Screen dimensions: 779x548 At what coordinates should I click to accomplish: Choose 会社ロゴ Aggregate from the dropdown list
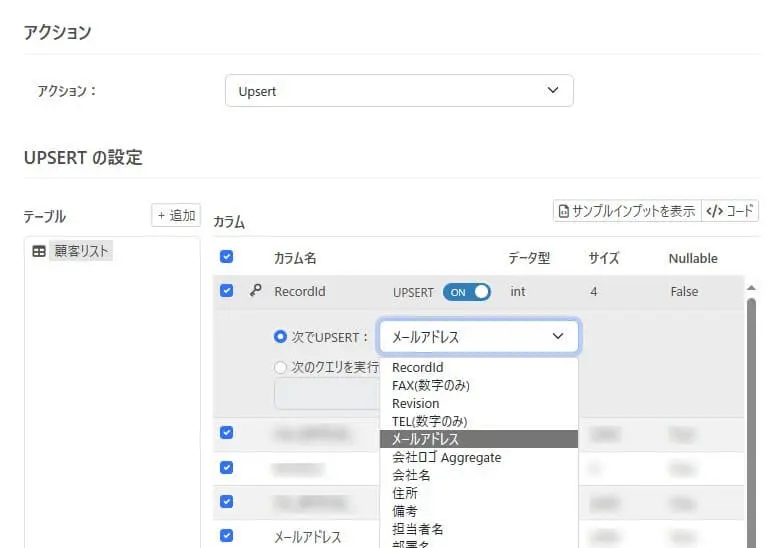(479, 457)
